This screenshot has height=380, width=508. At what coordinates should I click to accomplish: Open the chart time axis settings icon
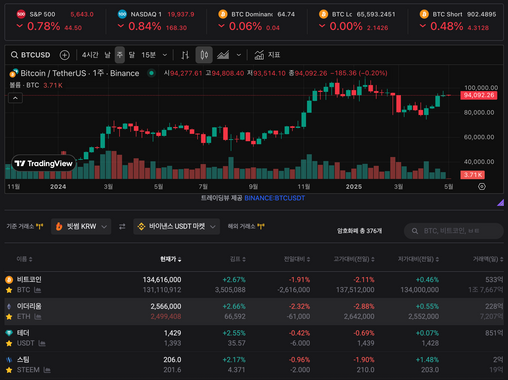point(482,187)
